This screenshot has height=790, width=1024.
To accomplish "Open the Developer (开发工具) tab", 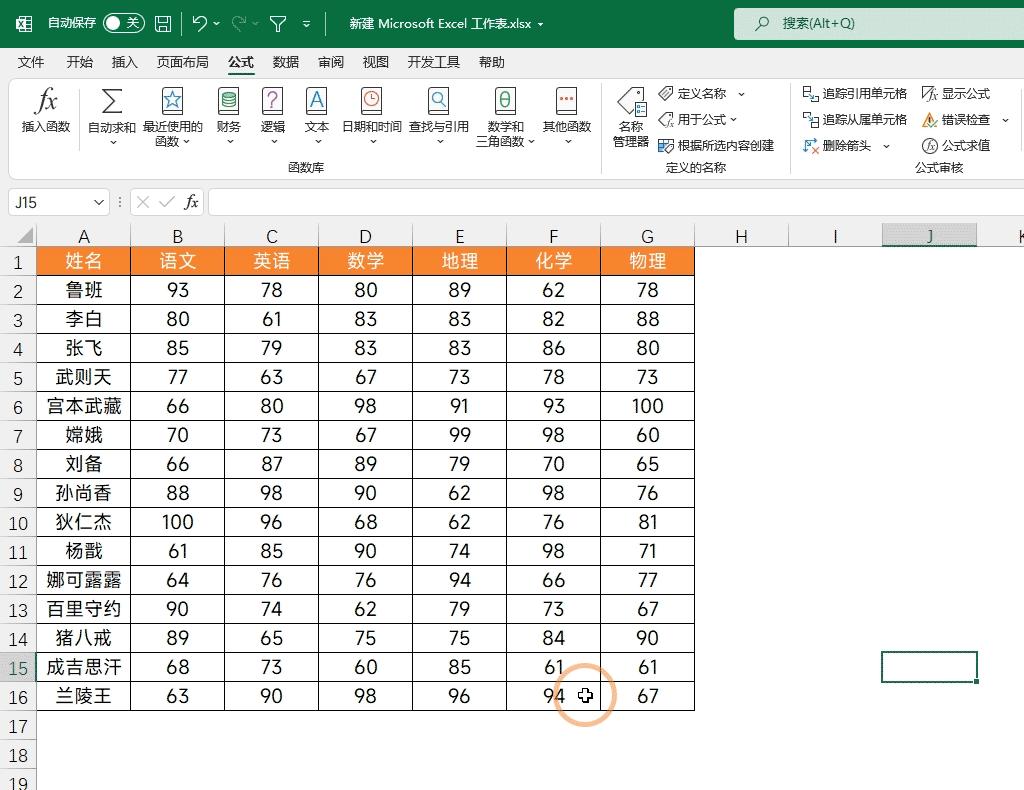I will [433, 62].
